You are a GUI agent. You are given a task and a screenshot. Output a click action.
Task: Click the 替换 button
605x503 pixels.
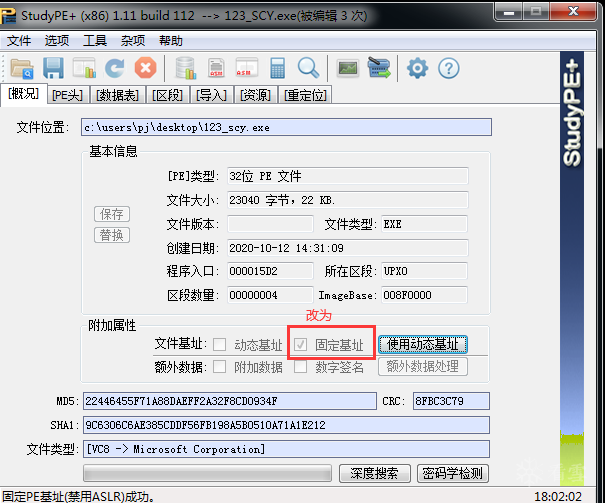pyautogui.click(x=112, y=235)
